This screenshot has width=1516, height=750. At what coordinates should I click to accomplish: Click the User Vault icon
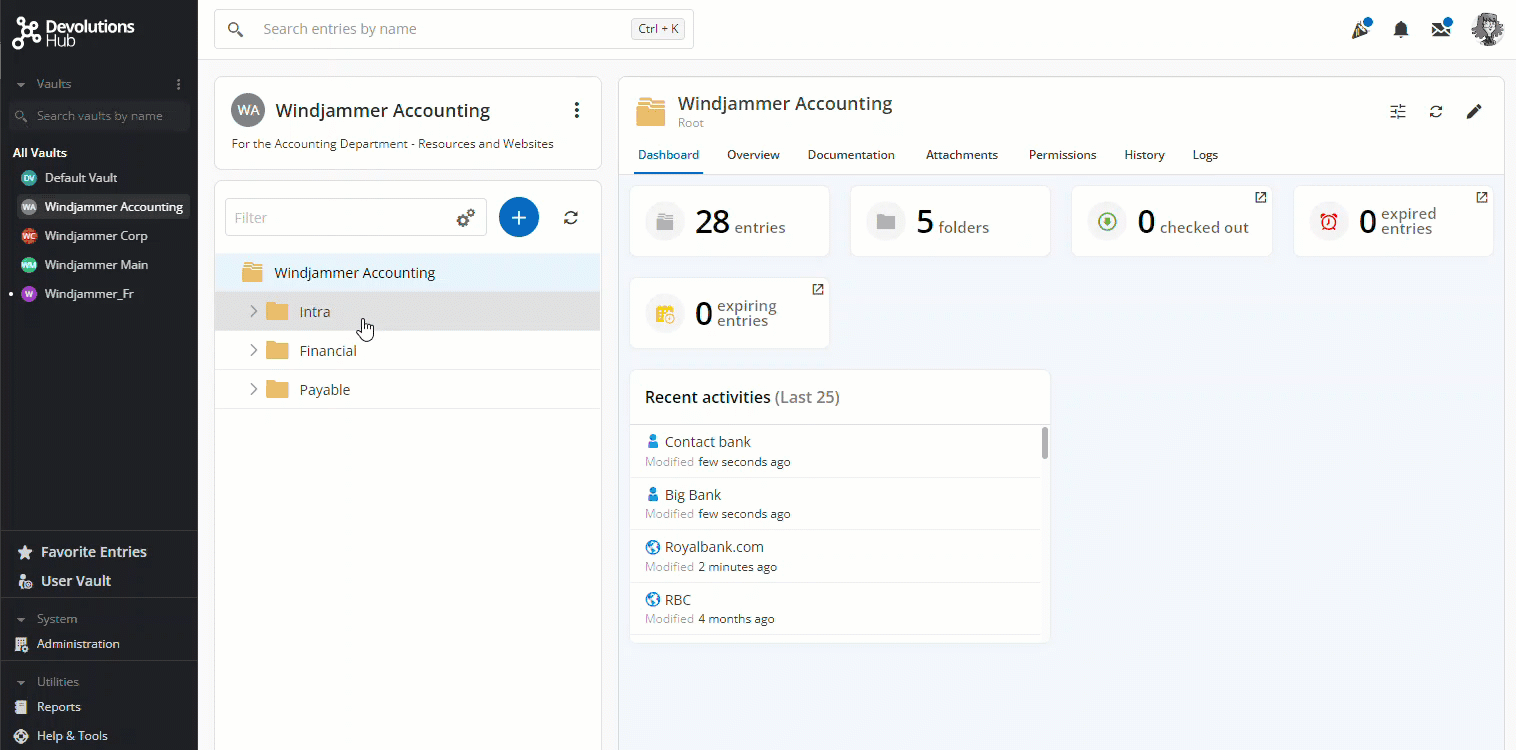(25, 581)
